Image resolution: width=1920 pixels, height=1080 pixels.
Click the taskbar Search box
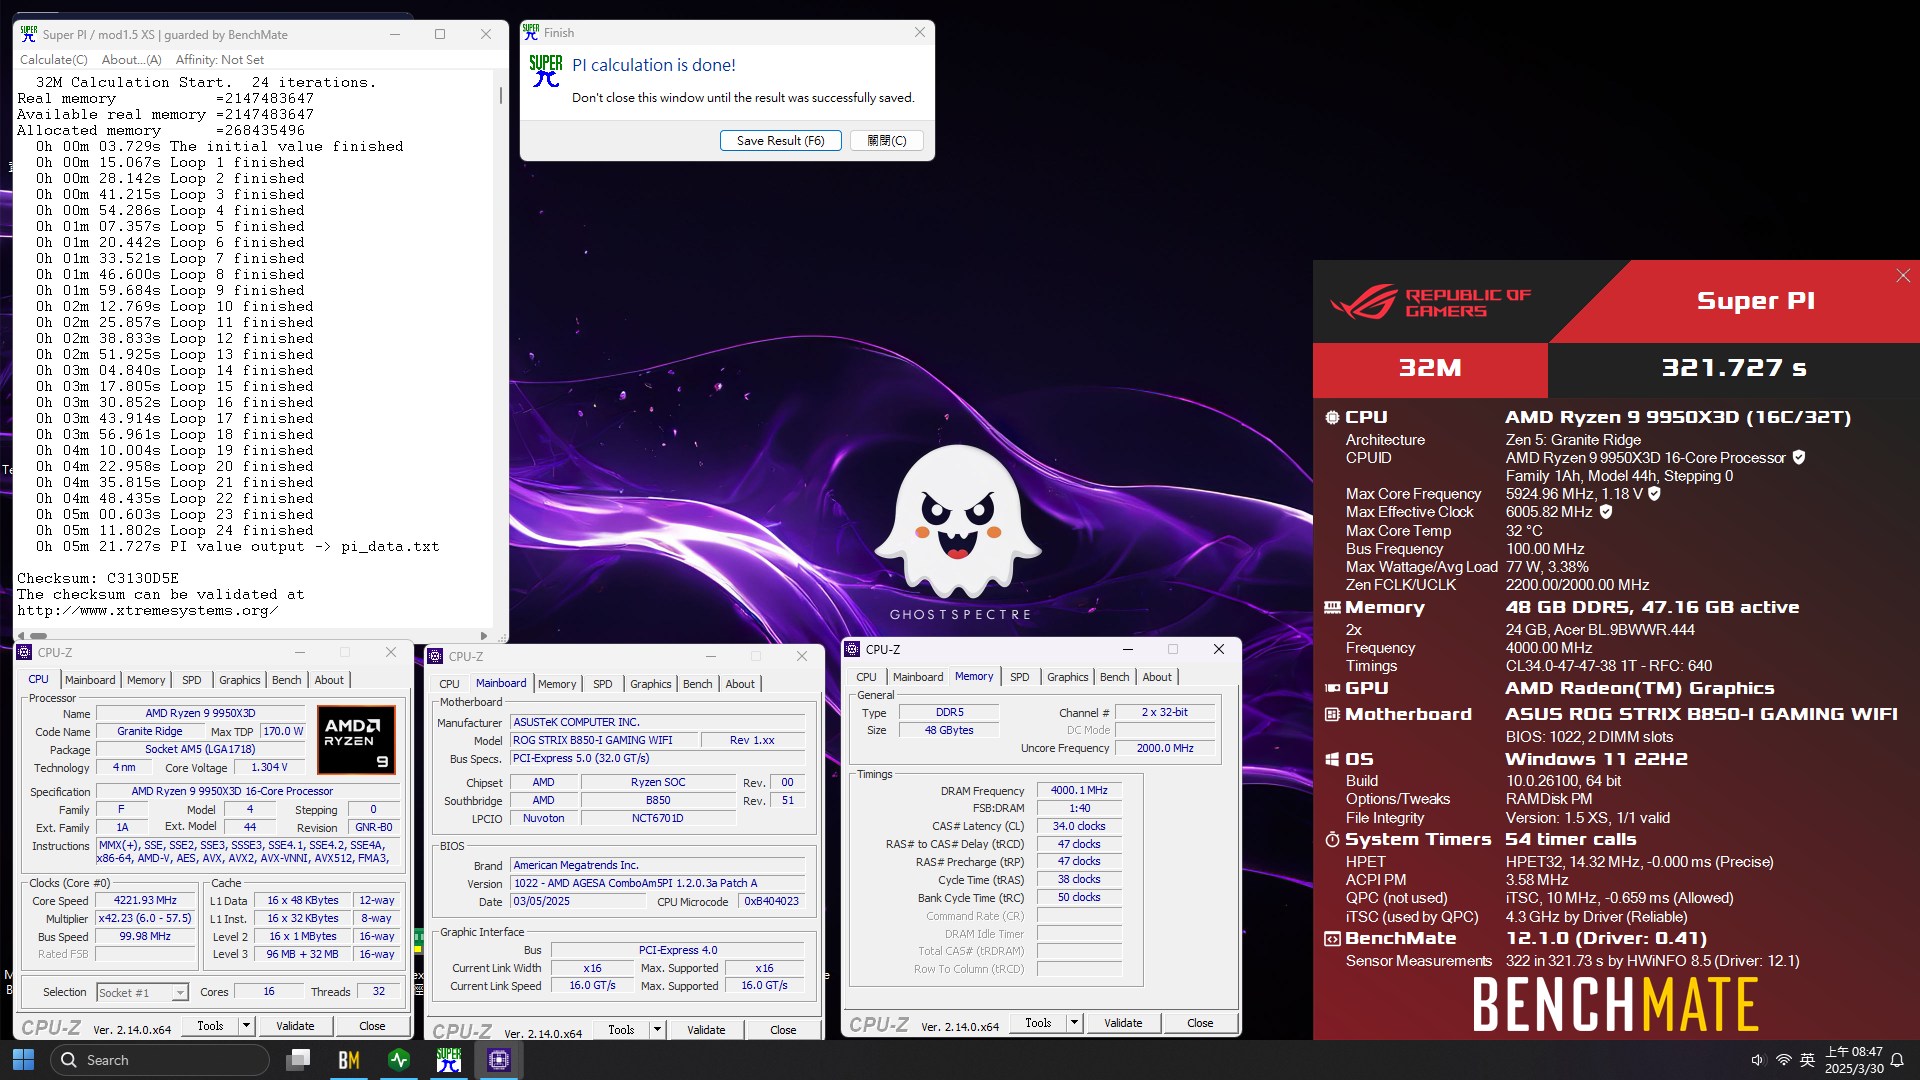160,1060
